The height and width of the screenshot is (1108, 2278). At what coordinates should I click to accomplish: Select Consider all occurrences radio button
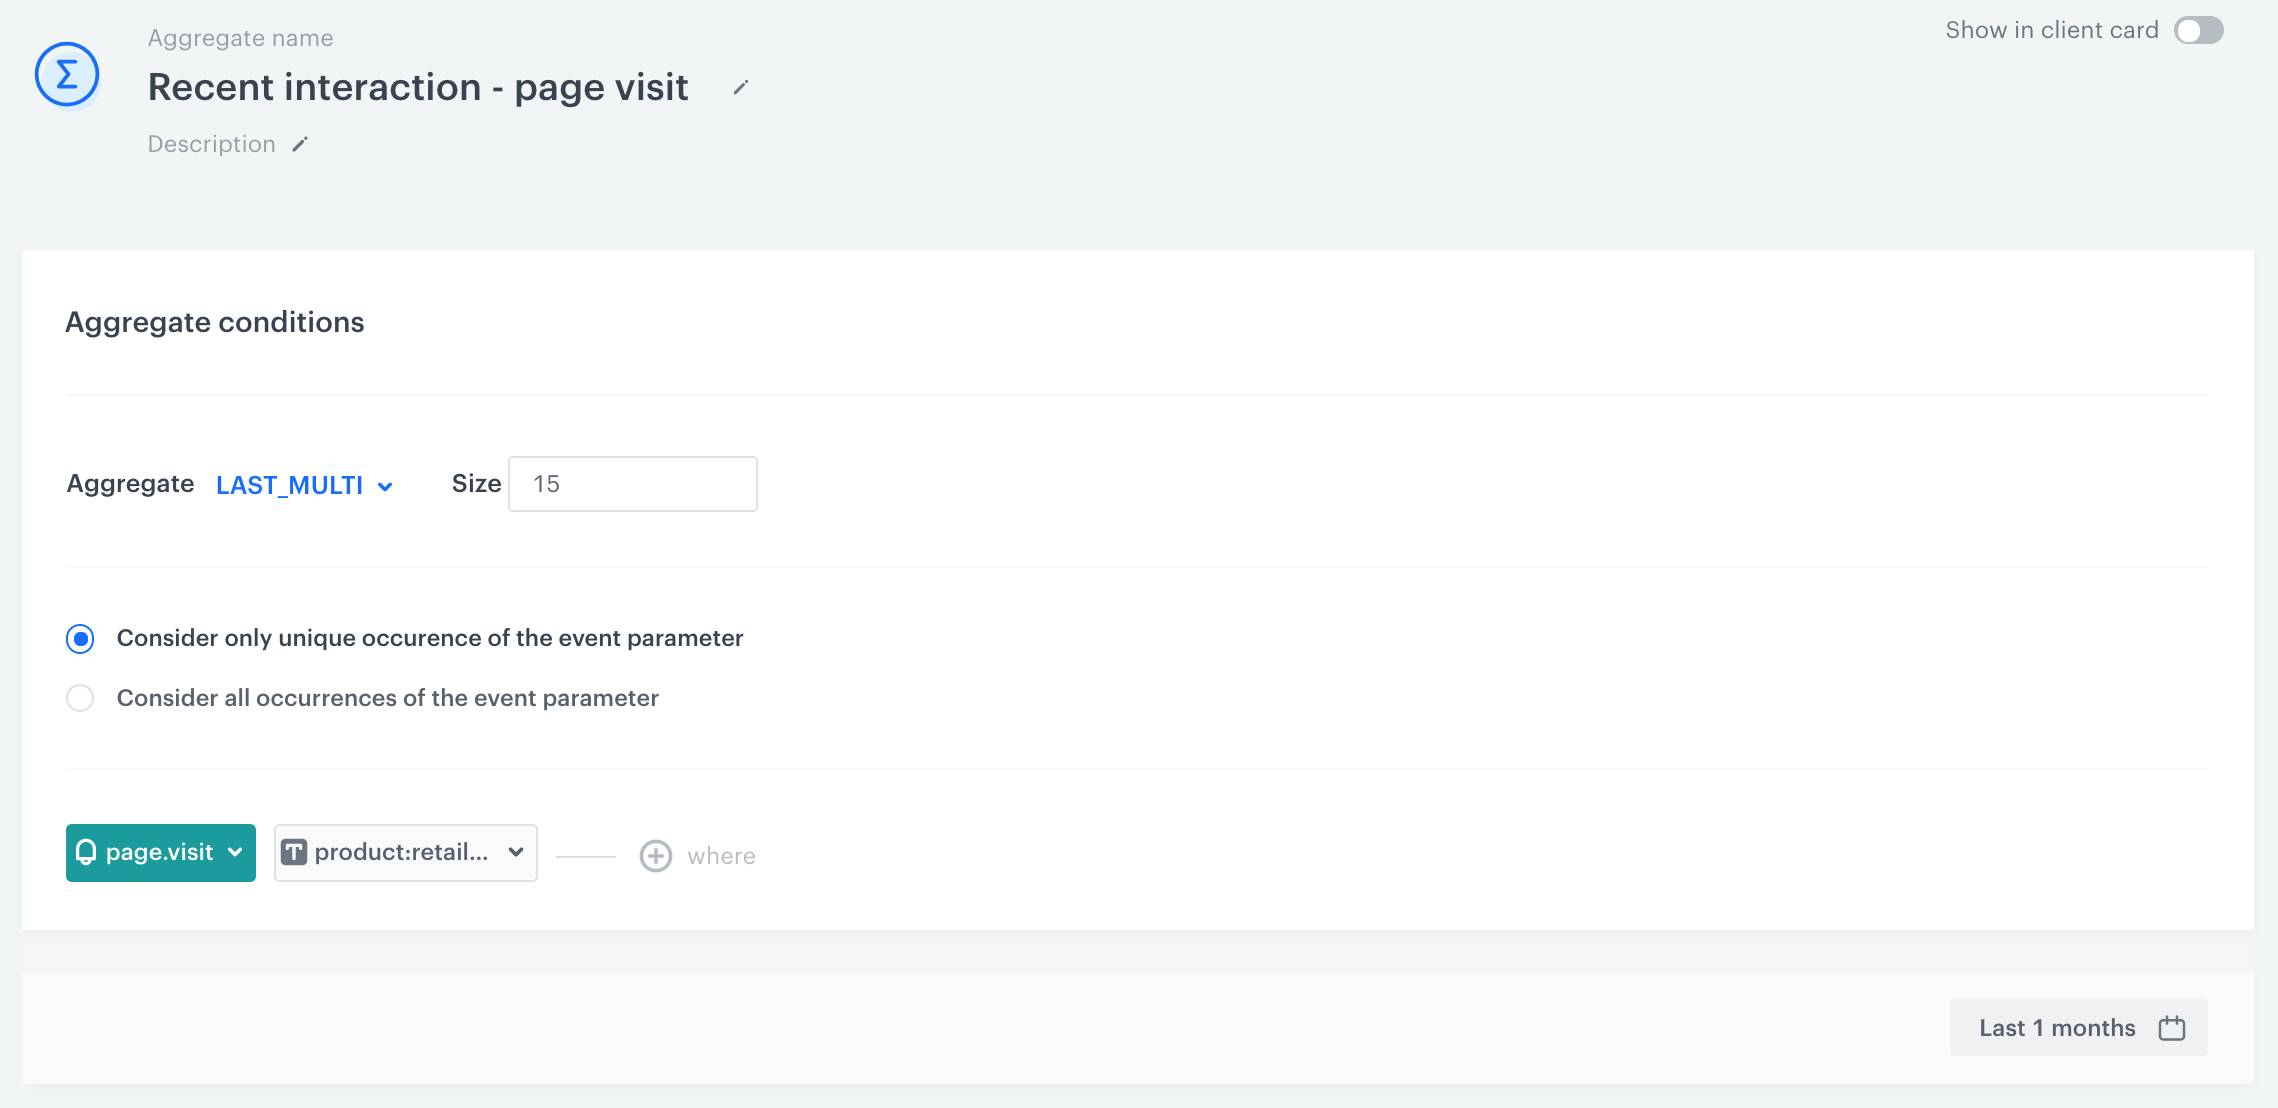tap(80, 698)
